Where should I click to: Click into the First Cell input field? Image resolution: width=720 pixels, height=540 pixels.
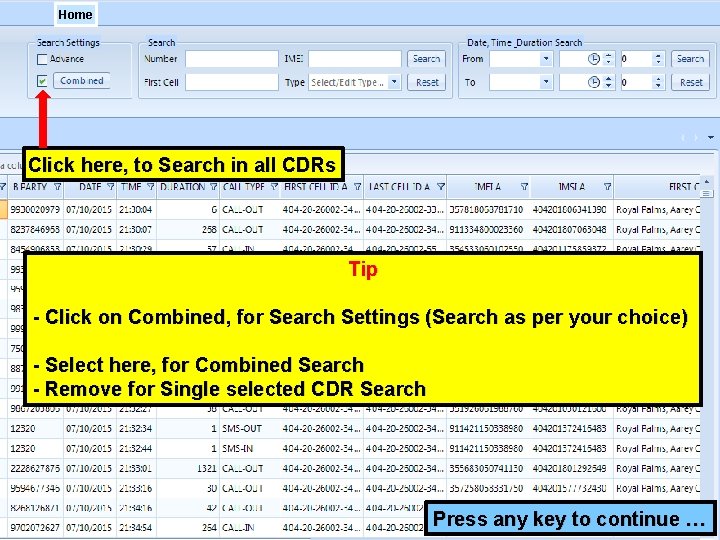tap(231, 83)
